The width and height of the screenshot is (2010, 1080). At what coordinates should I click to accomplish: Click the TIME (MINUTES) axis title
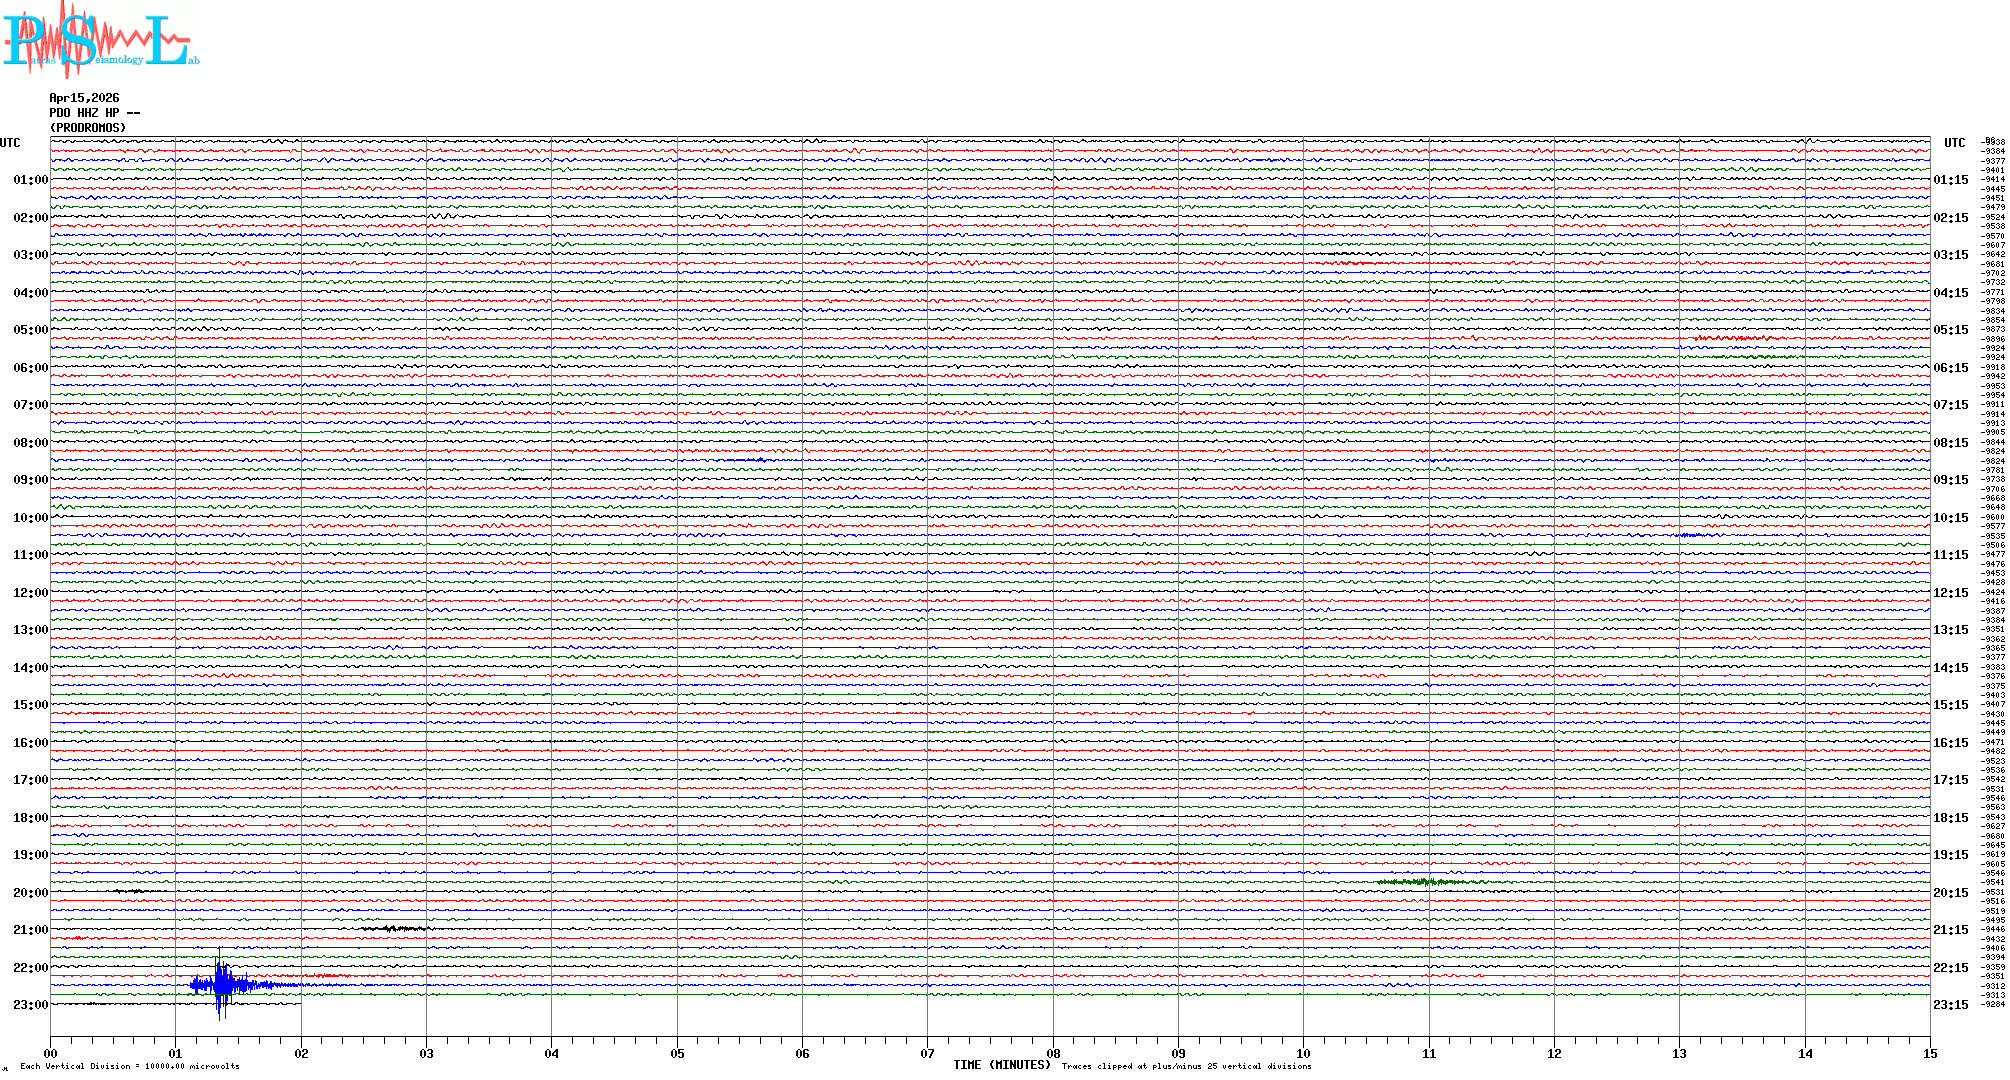[1001, 1065]
